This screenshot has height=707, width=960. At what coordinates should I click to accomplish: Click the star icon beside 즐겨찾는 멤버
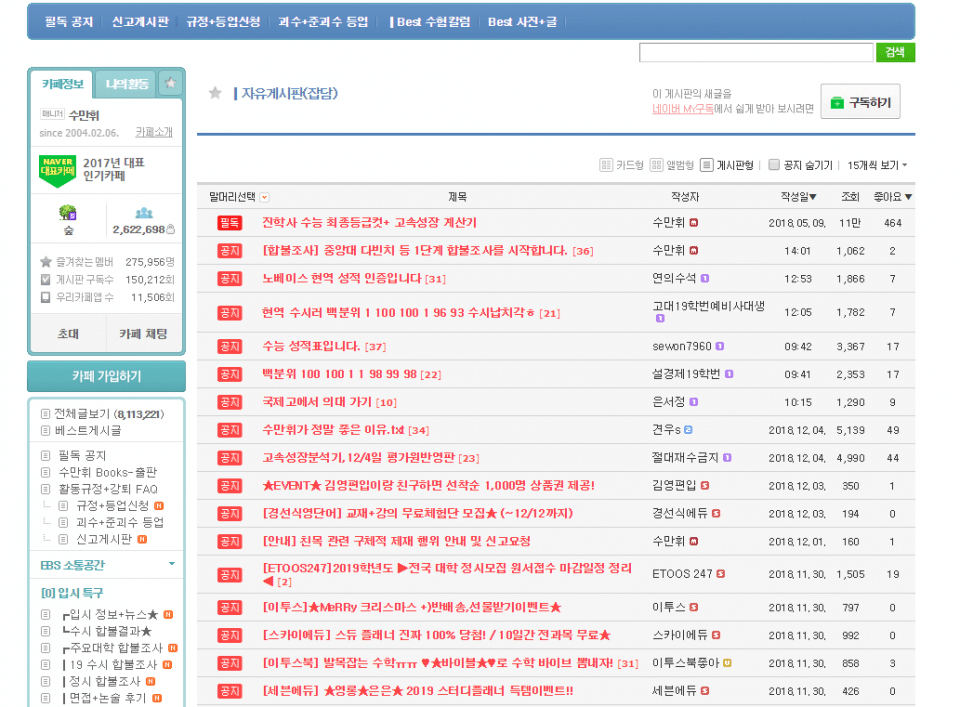tap(45, 262)
